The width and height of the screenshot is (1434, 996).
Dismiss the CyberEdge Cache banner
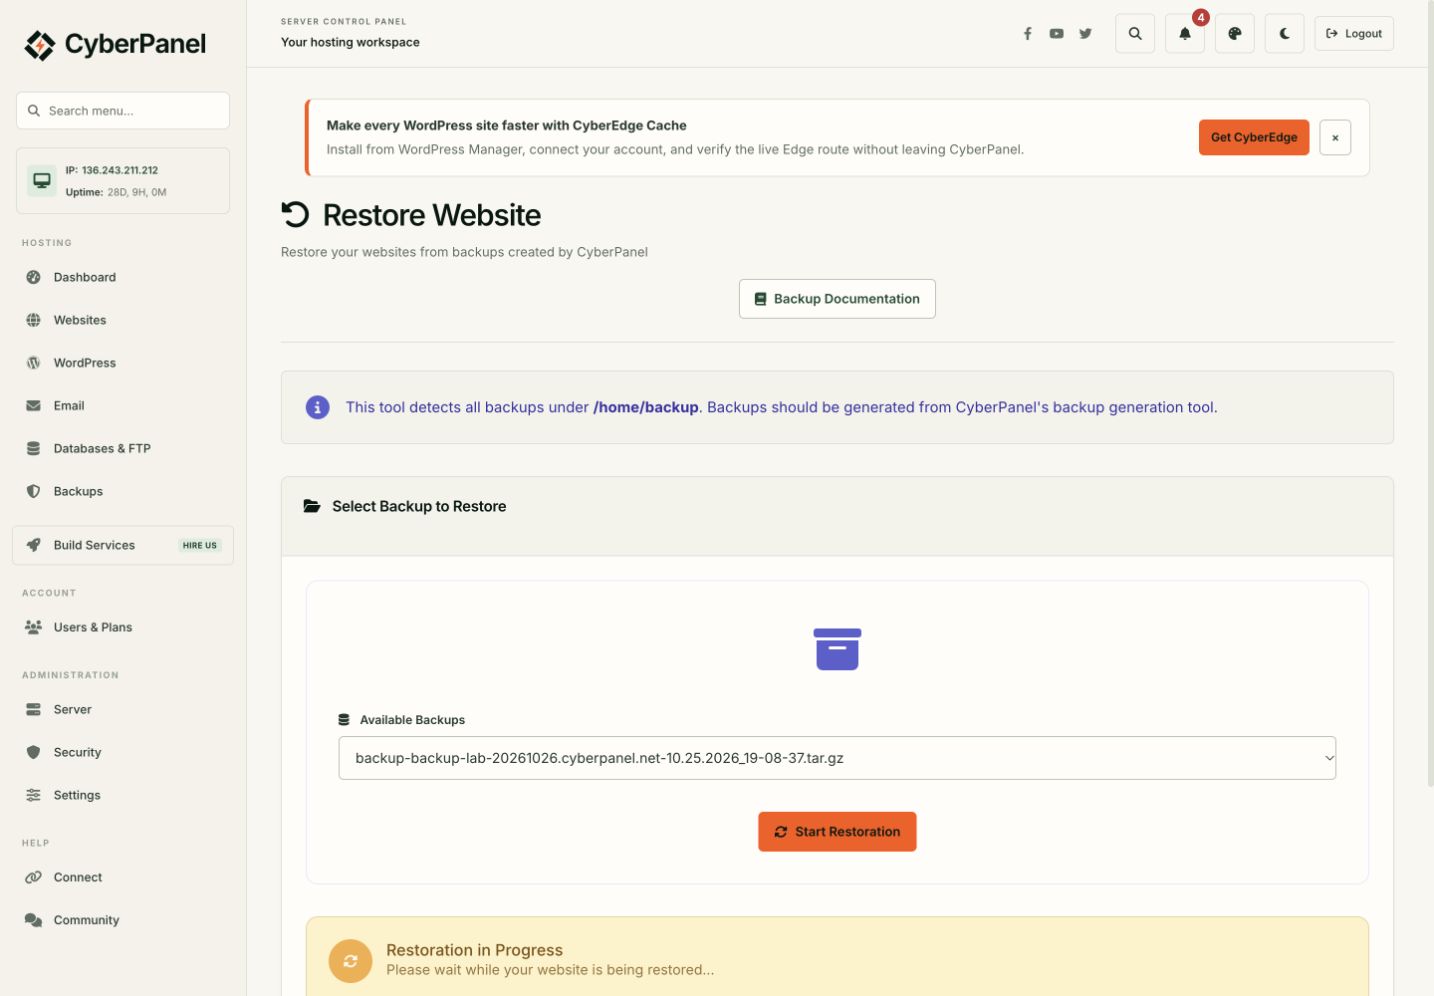(1334, 137)
